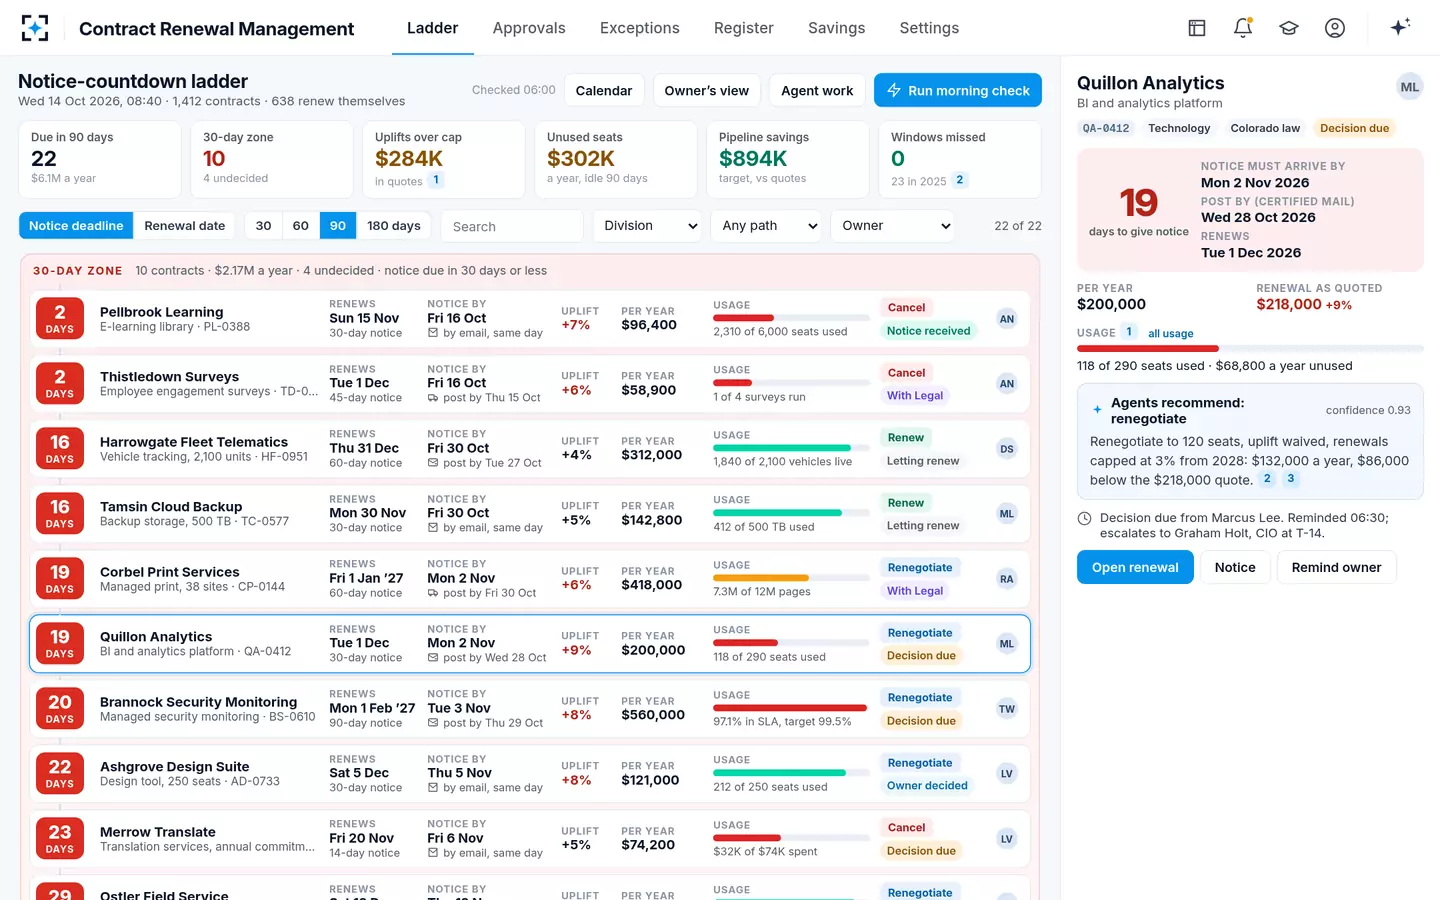Open the all usage link
Screen dimensions: 1440x900
point(1171,333)
